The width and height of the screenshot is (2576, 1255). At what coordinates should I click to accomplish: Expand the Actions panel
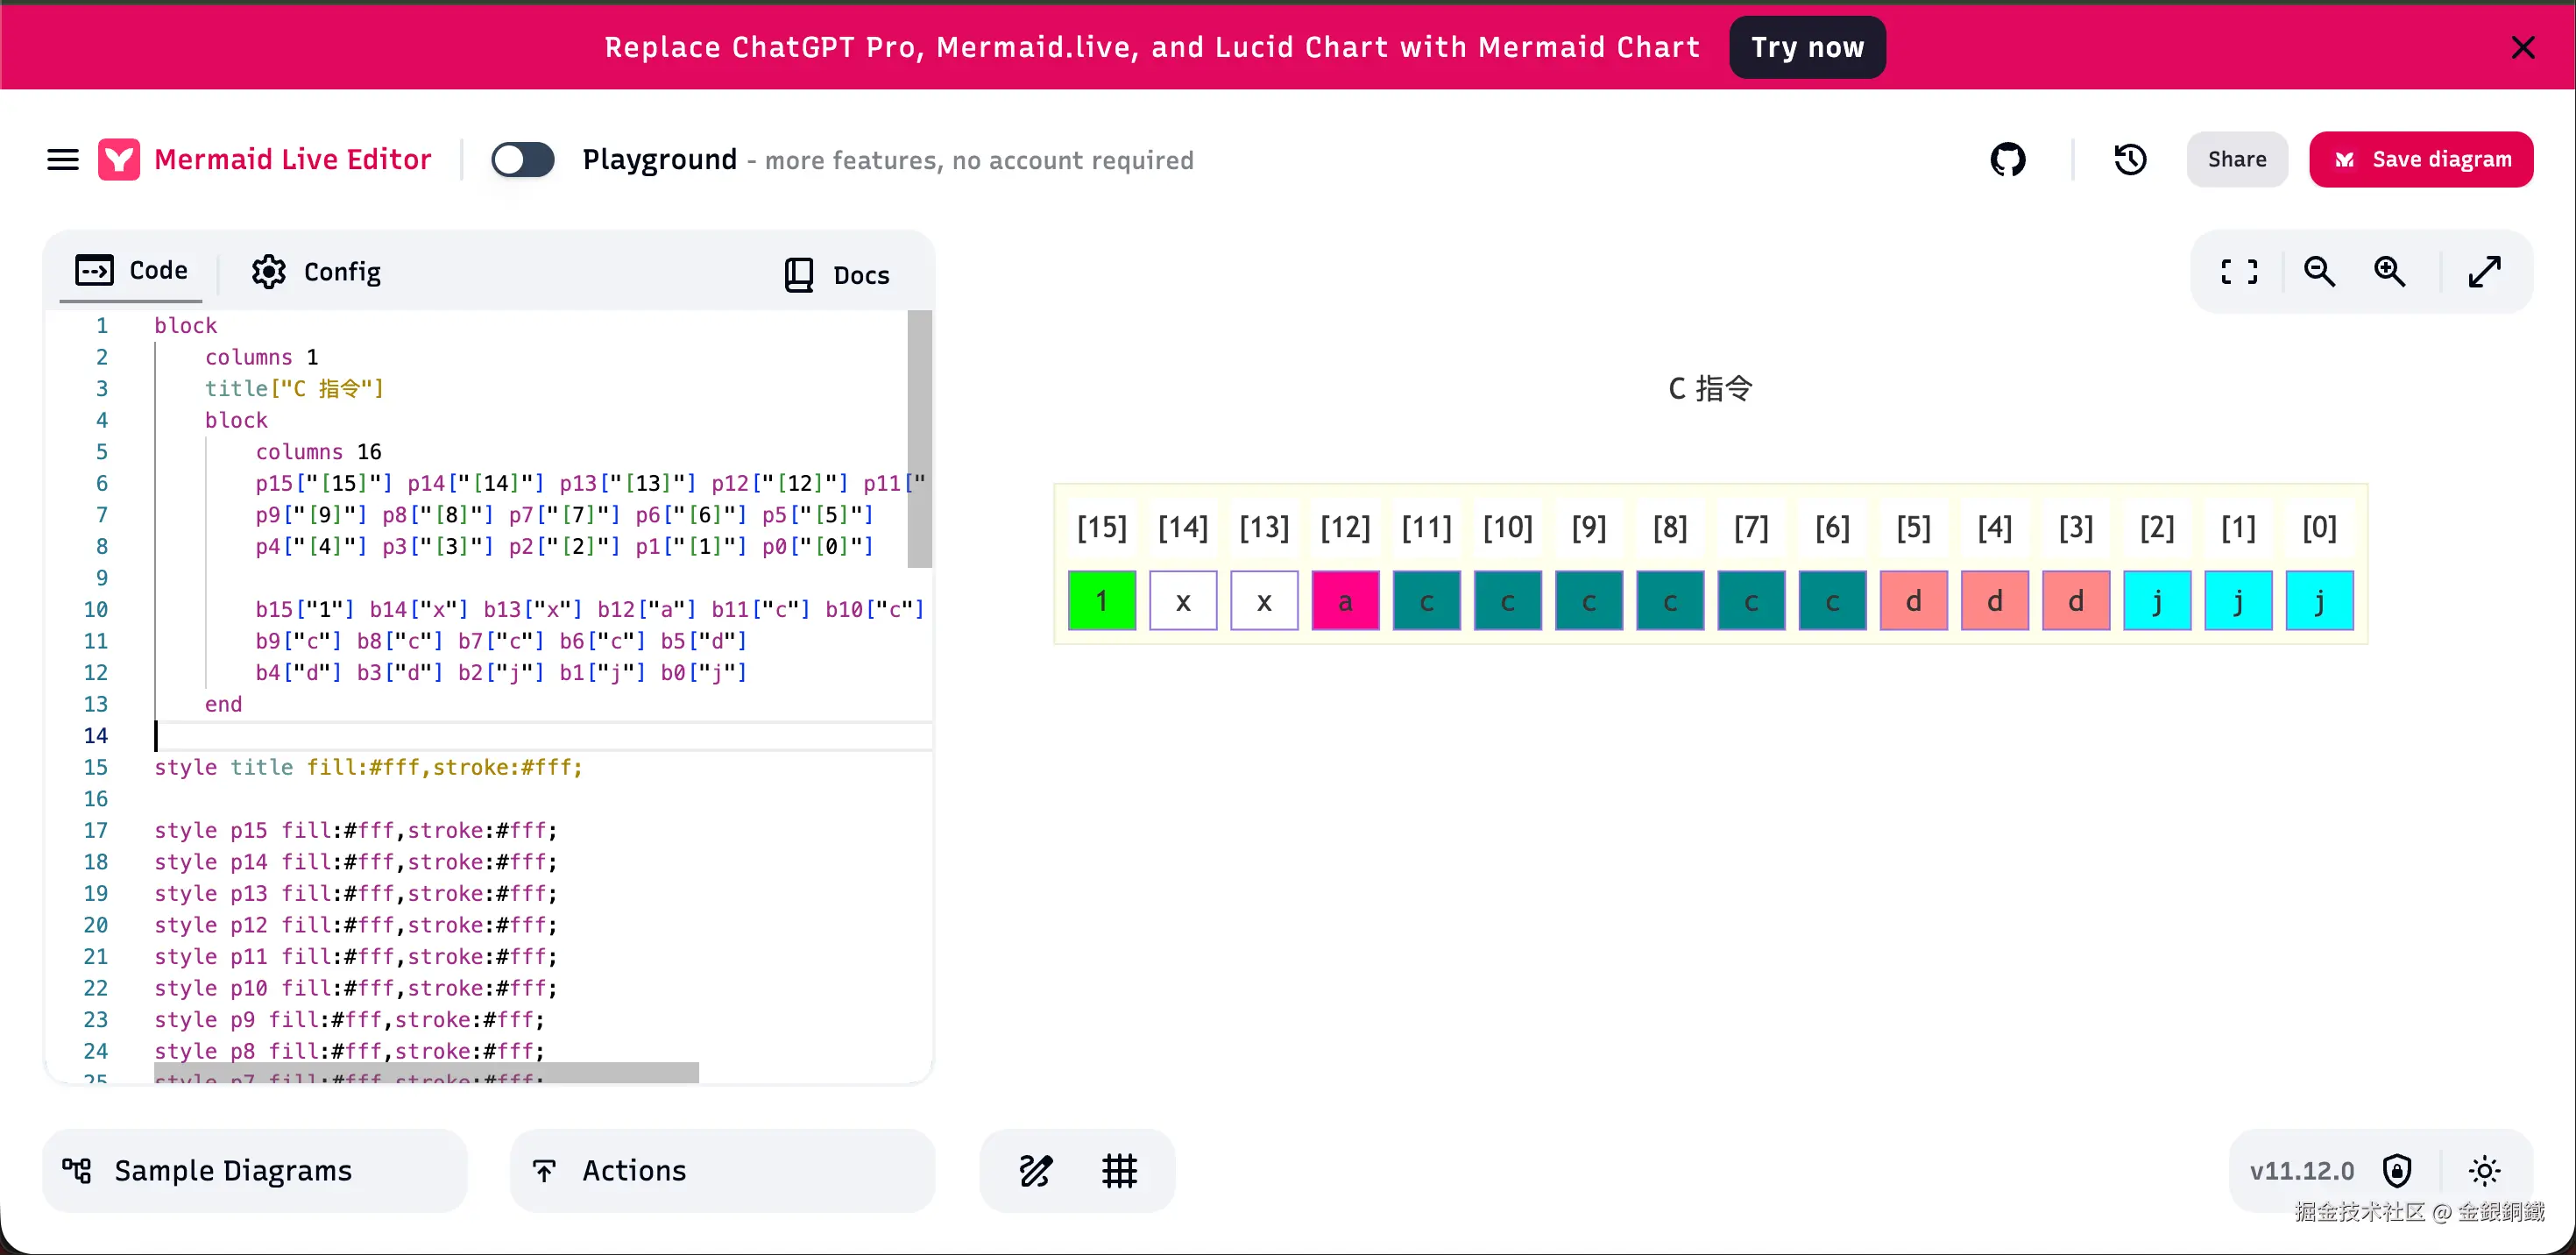(722, 1170)
